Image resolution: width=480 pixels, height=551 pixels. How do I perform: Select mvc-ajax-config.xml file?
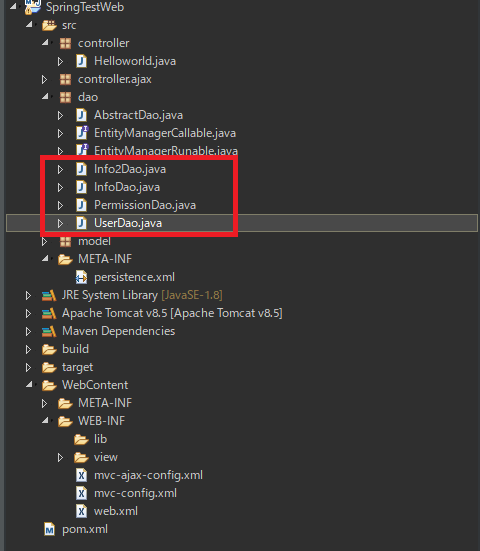coord(148,475)
